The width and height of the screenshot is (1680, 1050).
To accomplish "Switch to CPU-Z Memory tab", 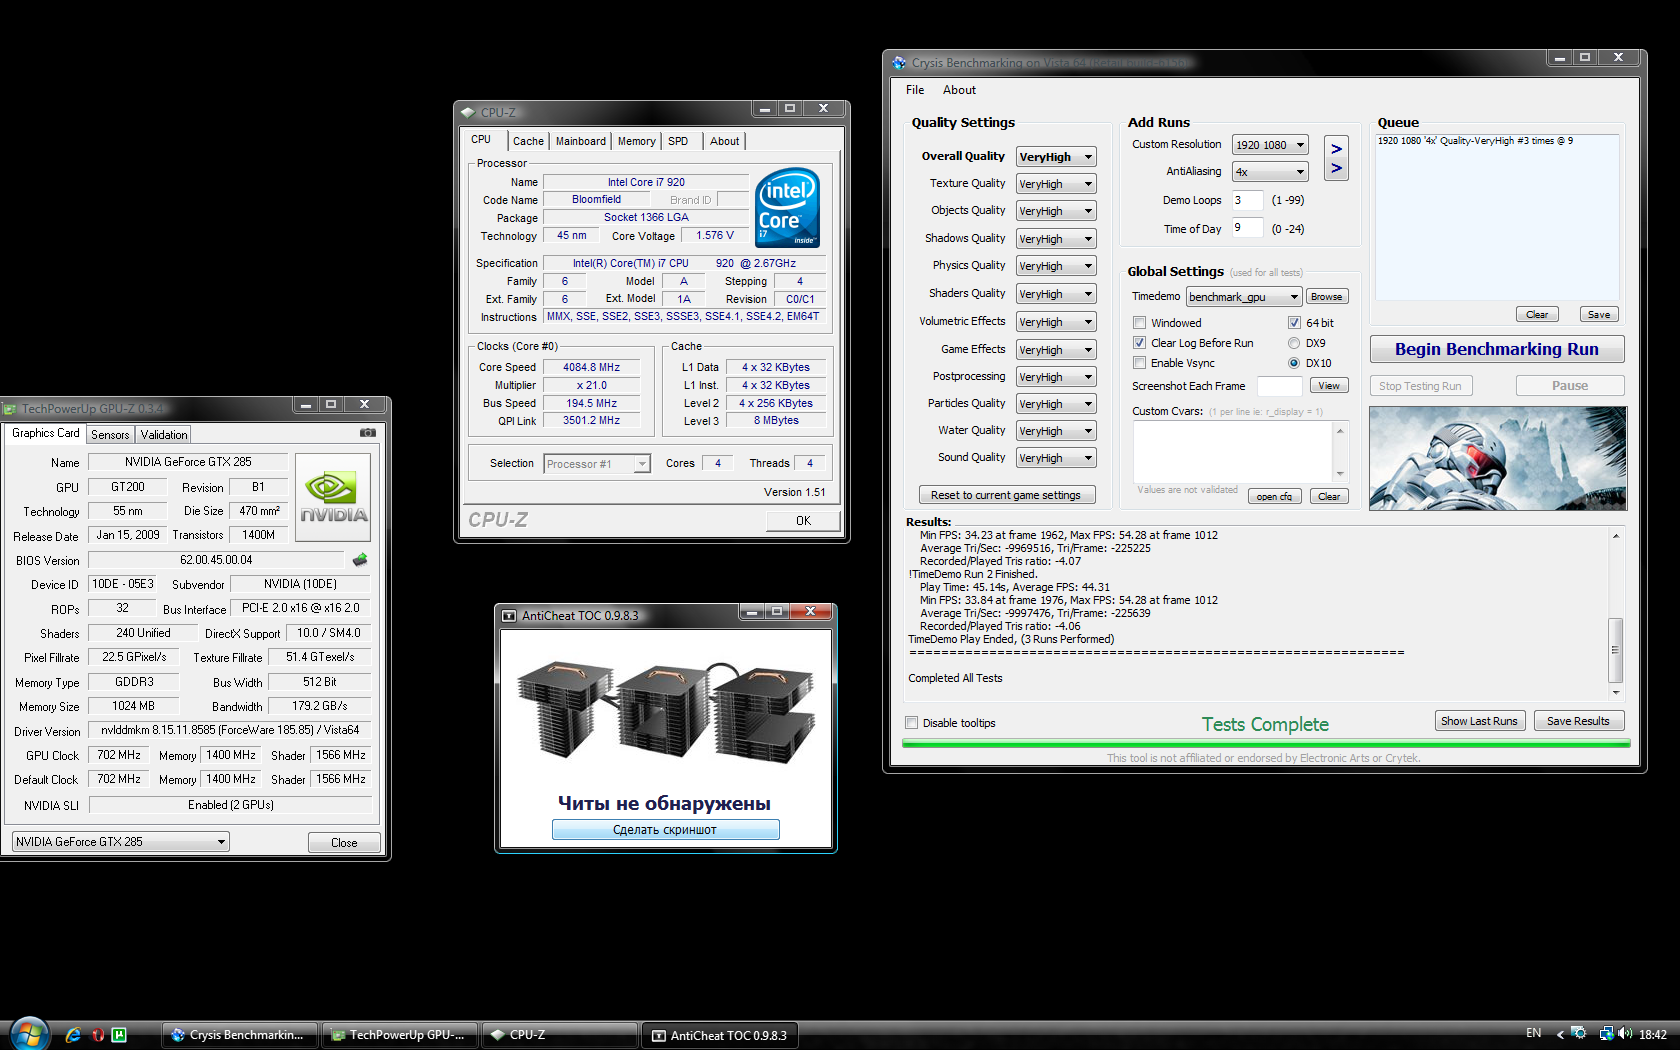I will [636, 141].
